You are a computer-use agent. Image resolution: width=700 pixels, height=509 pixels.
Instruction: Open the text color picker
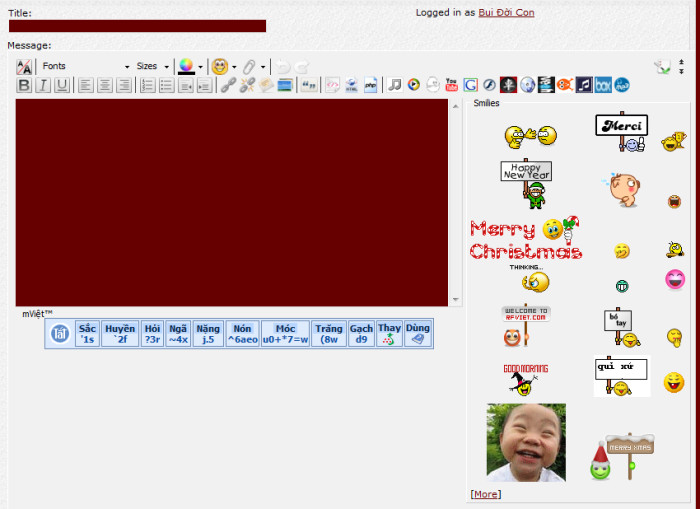click(x=186, y=66)
